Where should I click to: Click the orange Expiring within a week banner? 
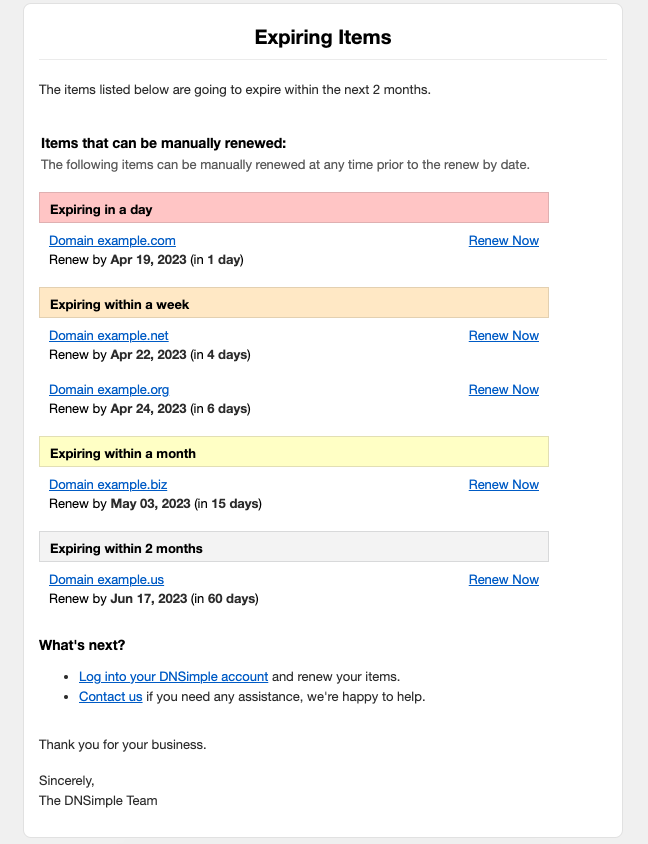click(293, 303)
